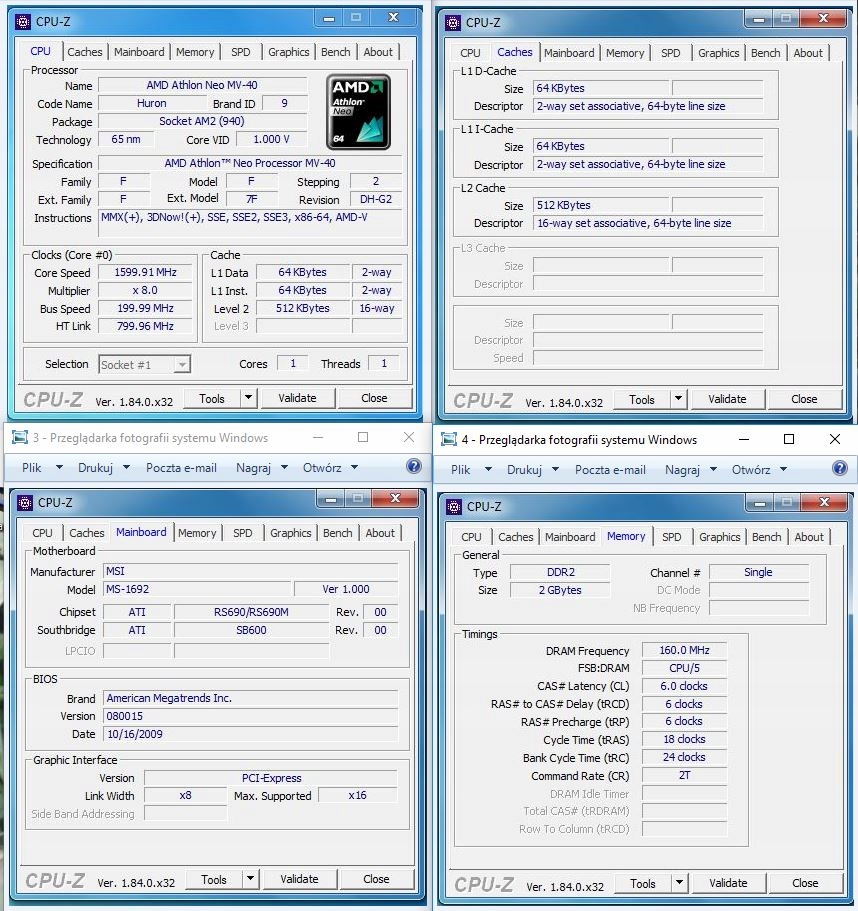Open Graphics tab in Caches window
Screen dimensions: 858x911
(719, 53)
